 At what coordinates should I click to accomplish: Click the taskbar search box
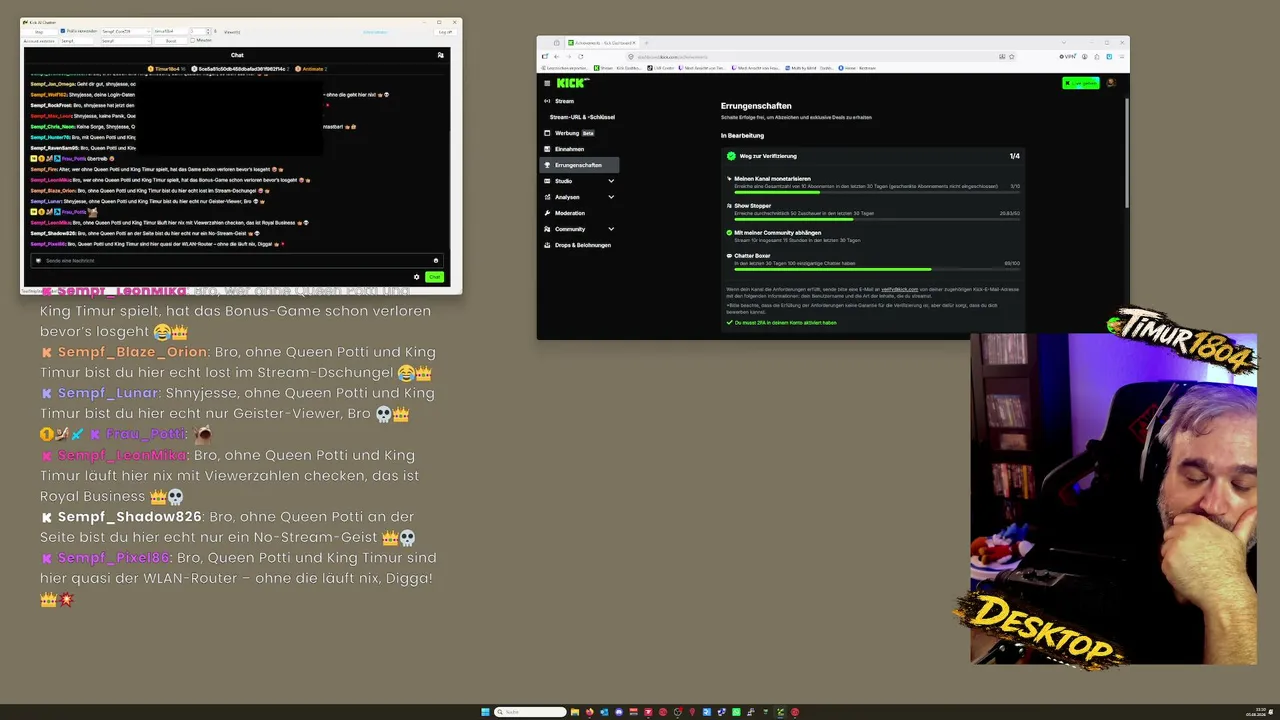(531, 712)
